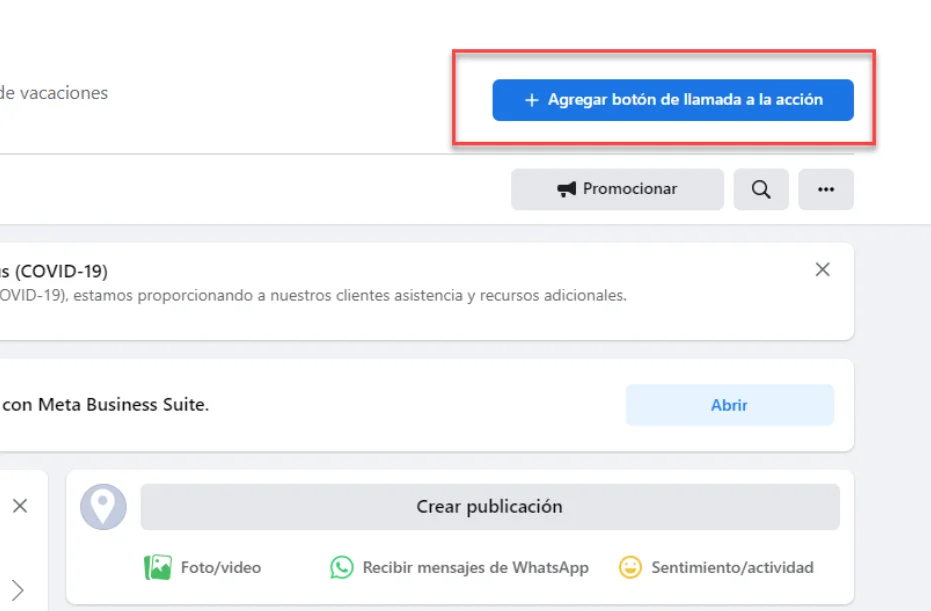Click the COVID-19 assistance description text
Image resolution: width=931 pixels, height=611 pixels.
tap(313, 295)
